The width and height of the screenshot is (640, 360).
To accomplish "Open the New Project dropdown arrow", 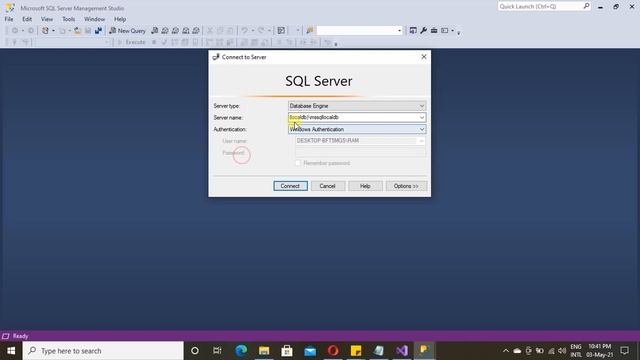I will click(53, 31).
